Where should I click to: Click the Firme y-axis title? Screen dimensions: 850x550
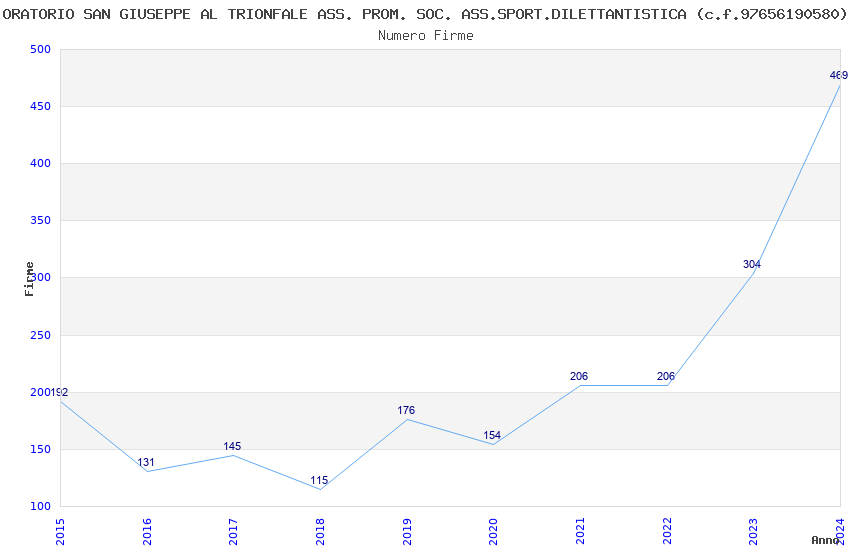[29, 278]
